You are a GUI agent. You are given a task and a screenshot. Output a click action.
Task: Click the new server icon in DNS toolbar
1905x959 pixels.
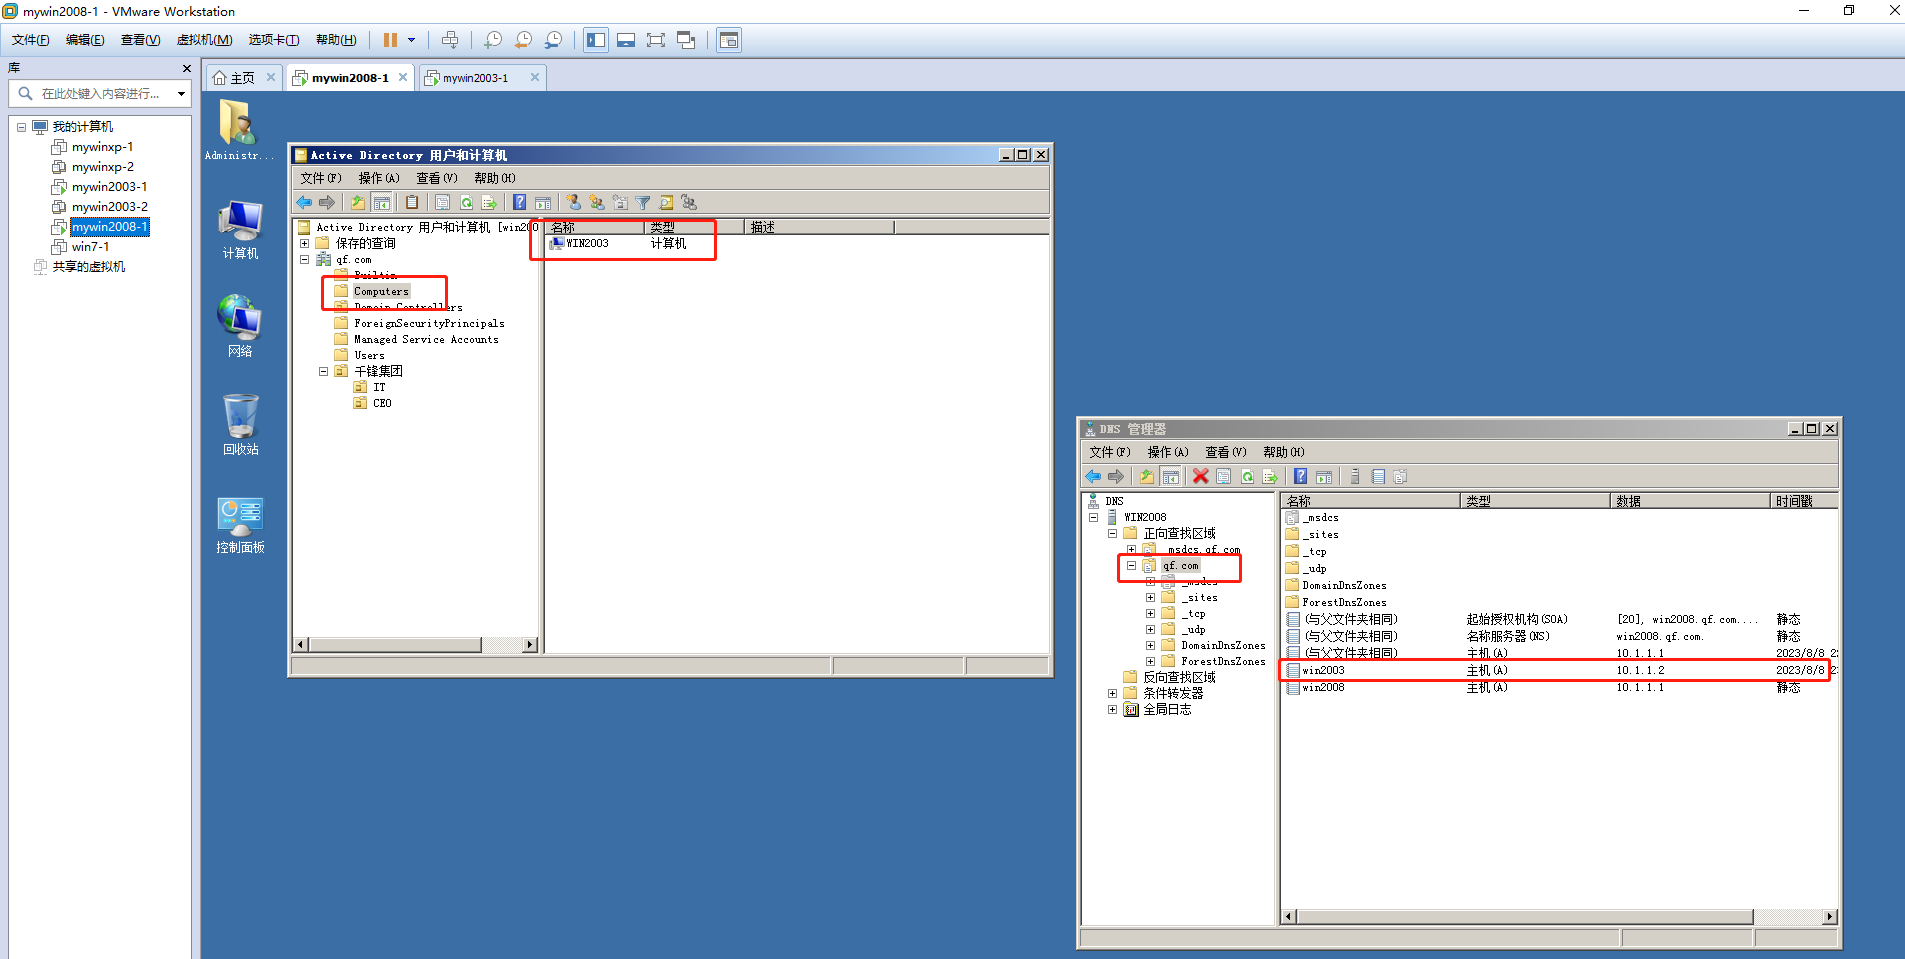pos(1355,476)
